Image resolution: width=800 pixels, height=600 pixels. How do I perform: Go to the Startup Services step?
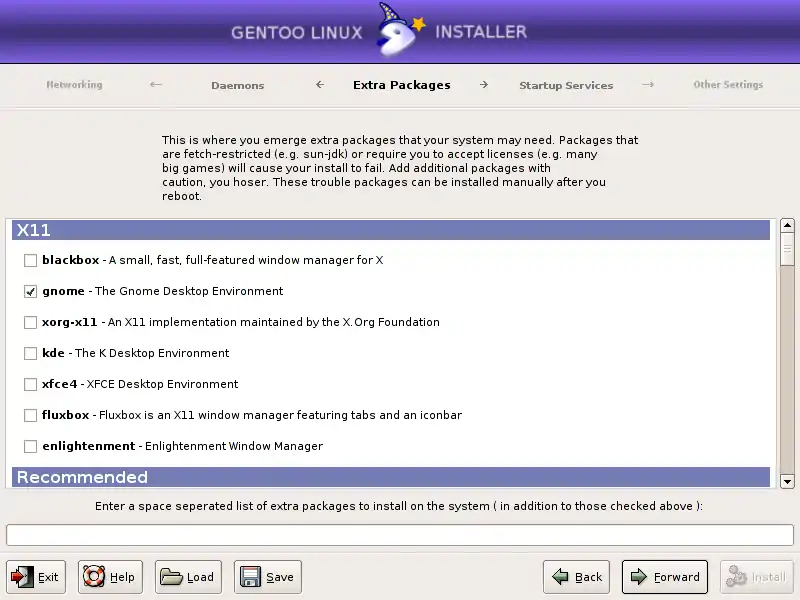coord(566,85)
